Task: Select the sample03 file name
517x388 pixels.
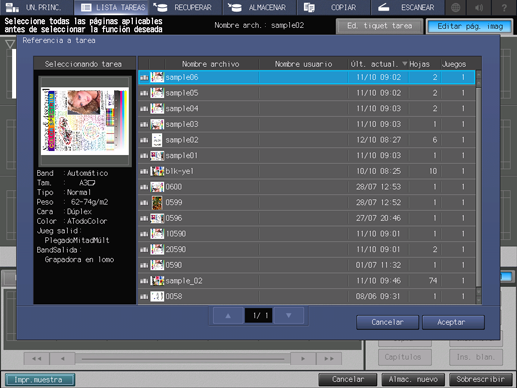Action: 182,124
